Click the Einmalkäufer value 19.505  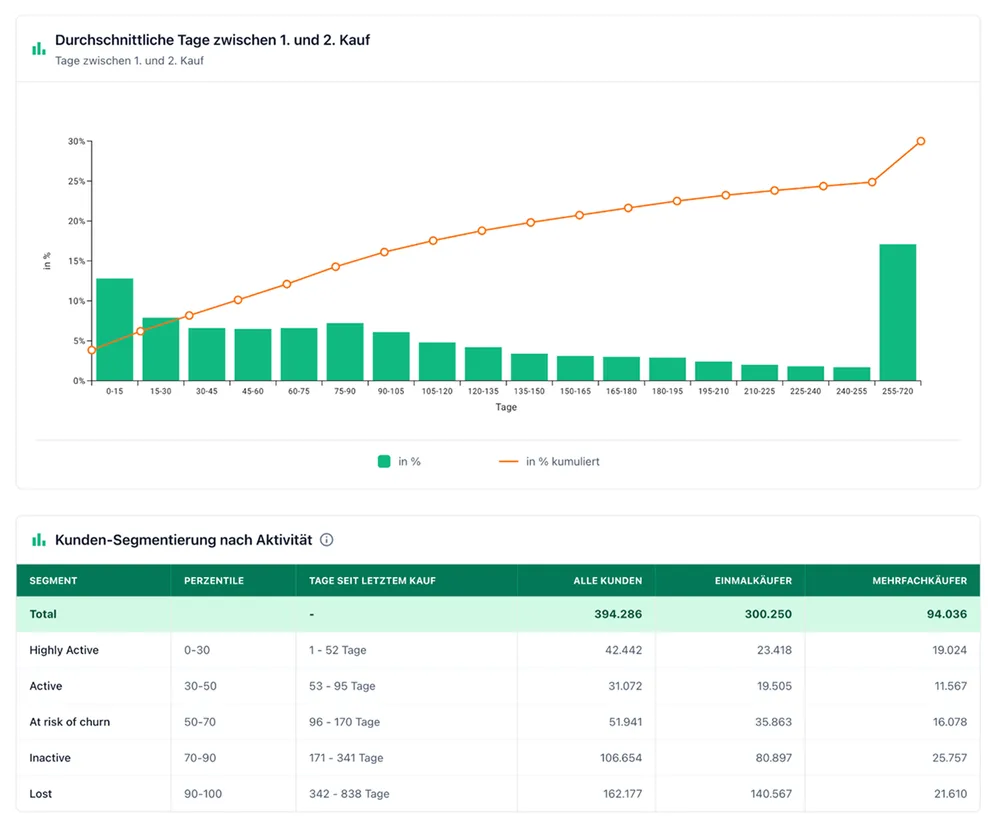[x=774, y=686]
